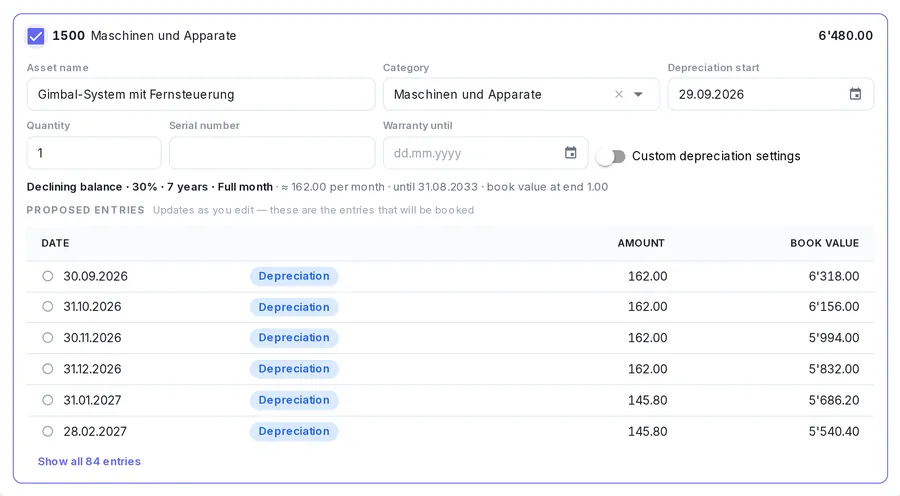Viewport: 900px width, 496px height.
Task: Focus the Serial number field
Action: click(x=272, y=153)
